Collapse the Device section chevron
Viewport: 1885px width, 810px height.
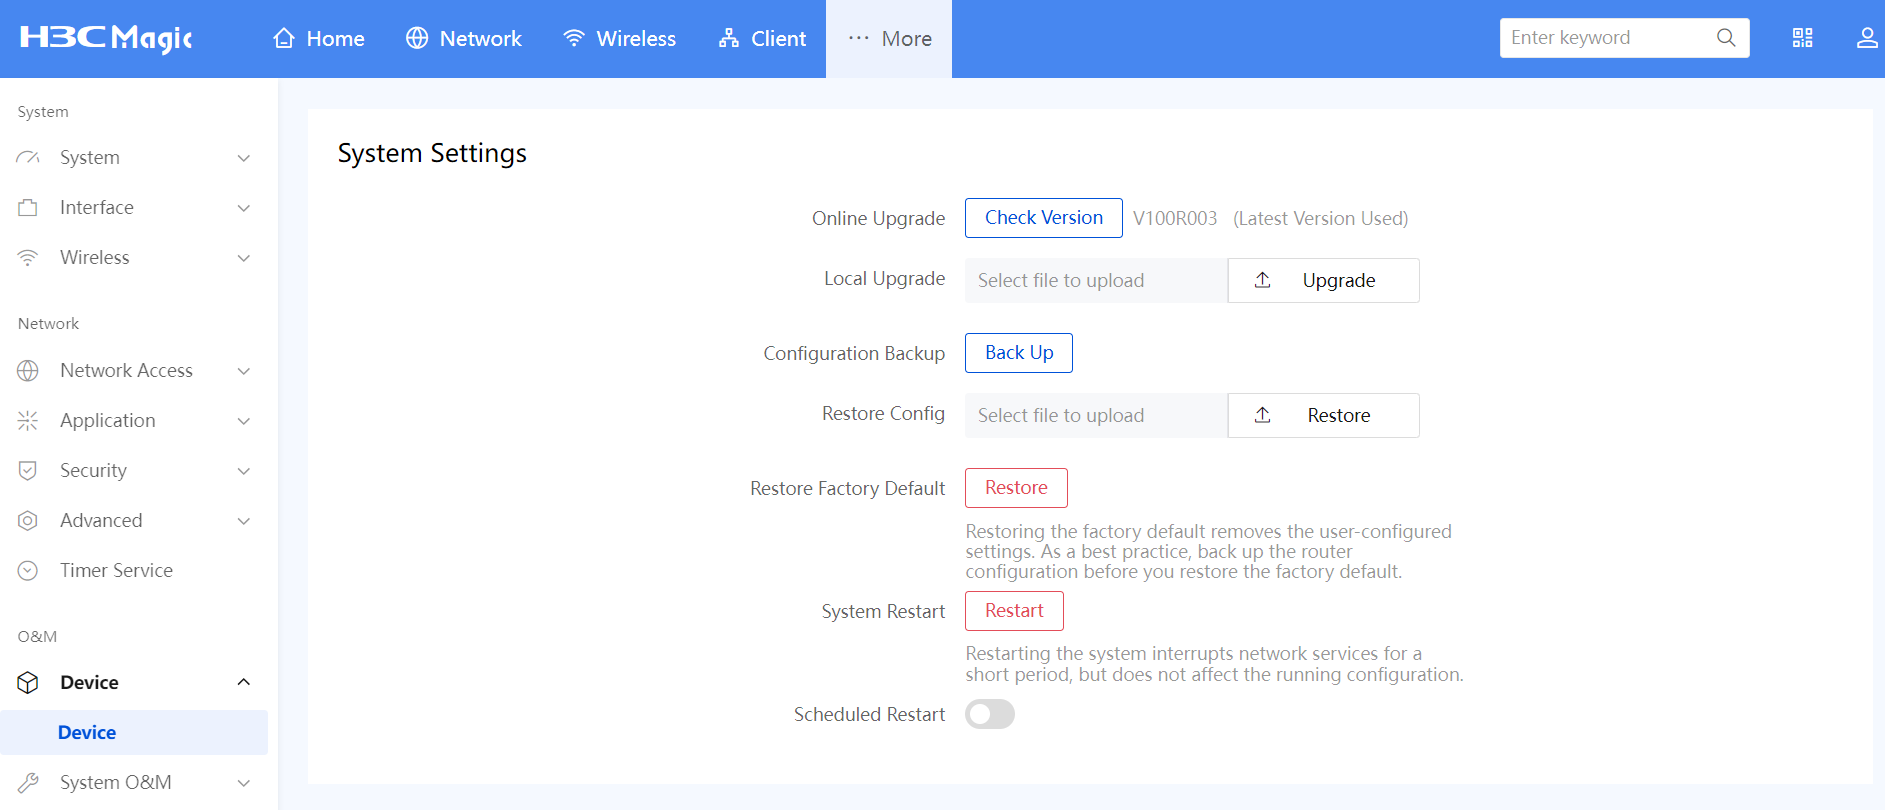point(243,682)
